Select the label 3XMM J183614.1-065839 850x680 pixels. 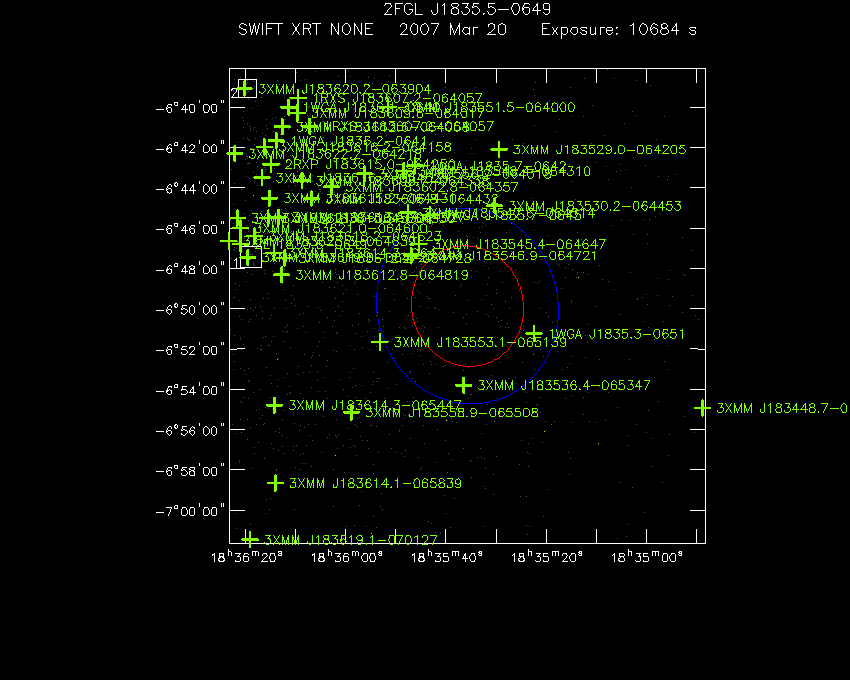(376, 483)
